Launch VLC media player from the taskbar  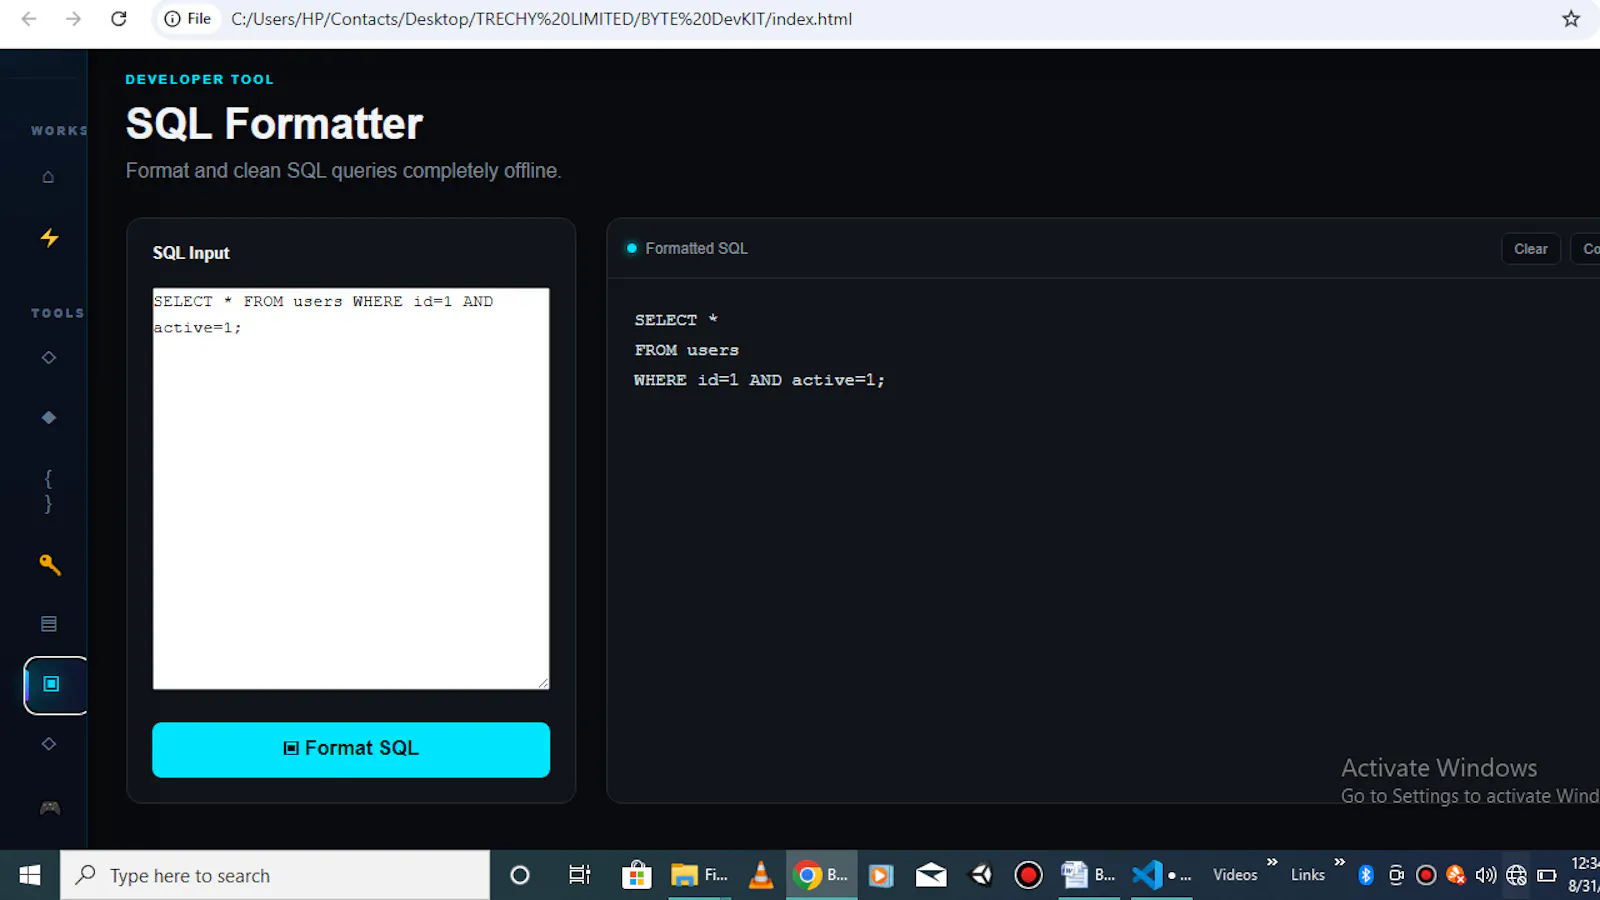point(761,875)
